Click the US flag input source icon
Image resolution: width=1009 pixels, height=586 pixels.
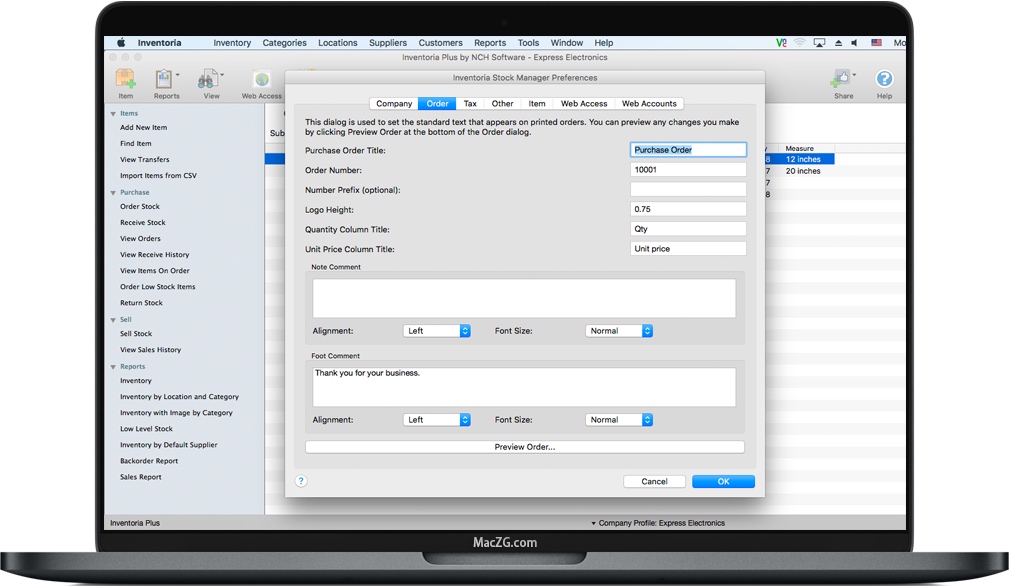[x=874, y=42]
